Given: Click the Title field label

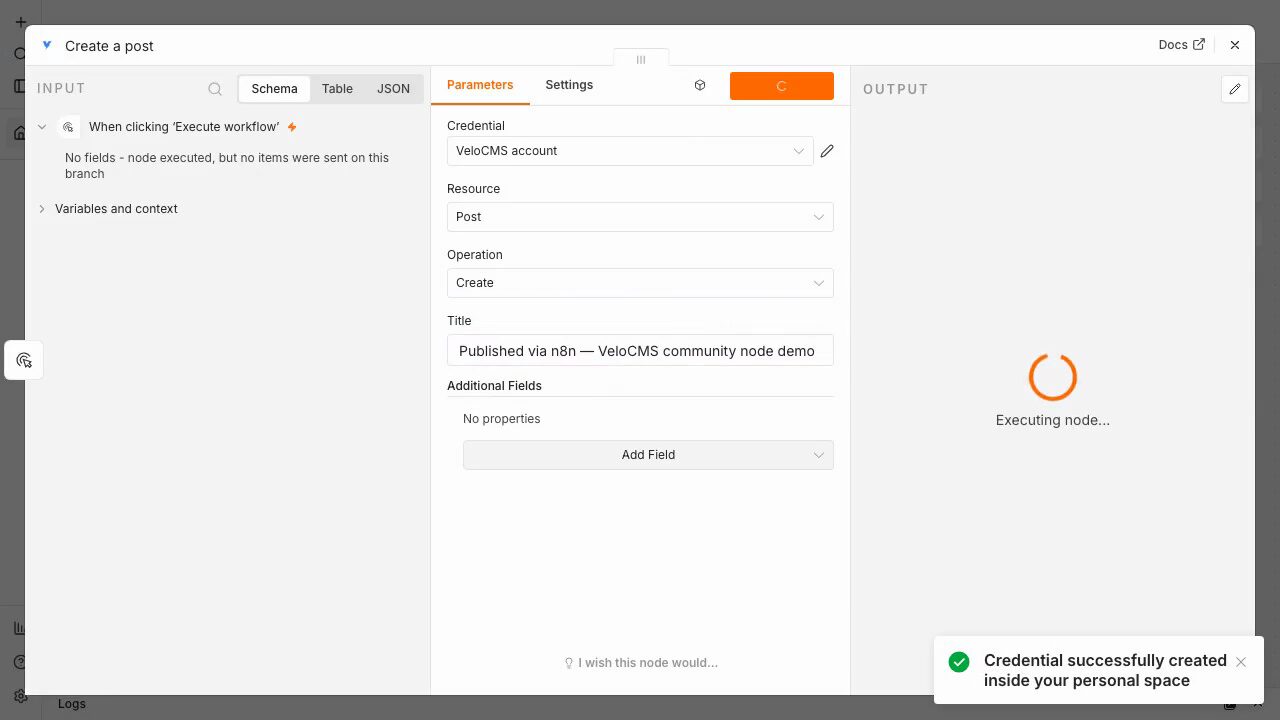Looking at the screenshot, I should click(x=459, y=321).
